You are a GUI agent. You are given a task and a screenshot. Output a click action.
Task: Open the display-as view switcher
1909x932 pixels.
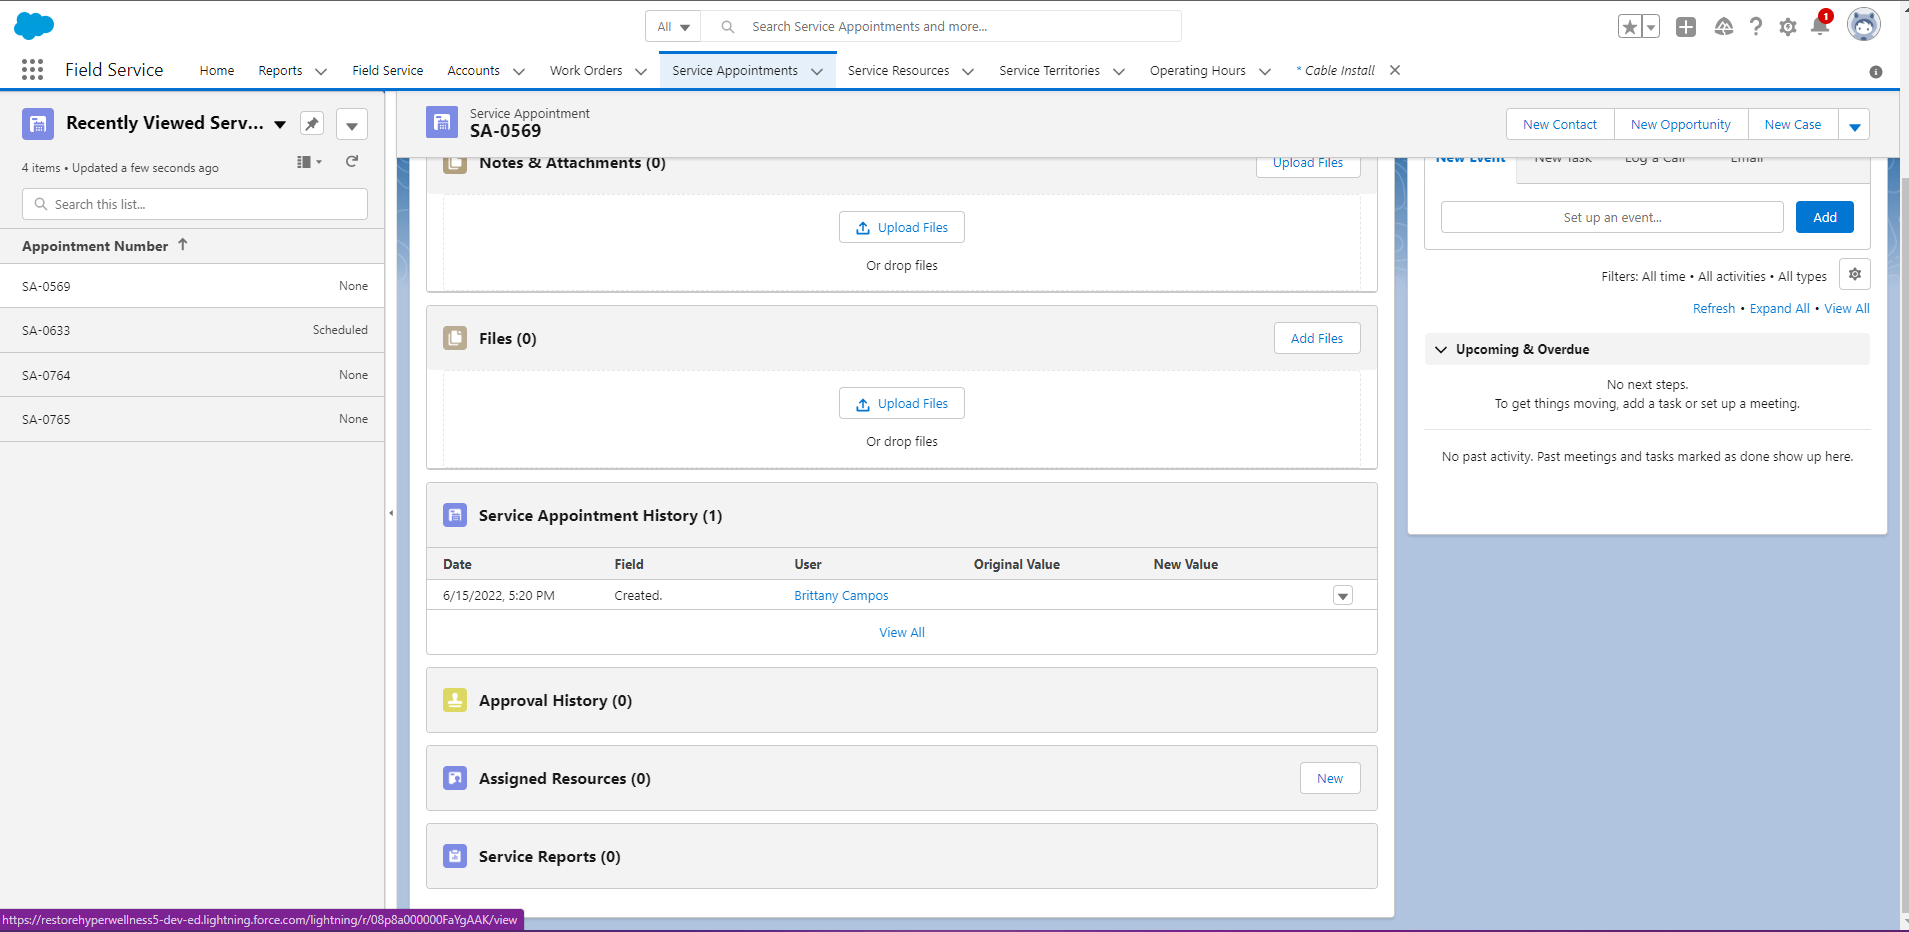309,162
